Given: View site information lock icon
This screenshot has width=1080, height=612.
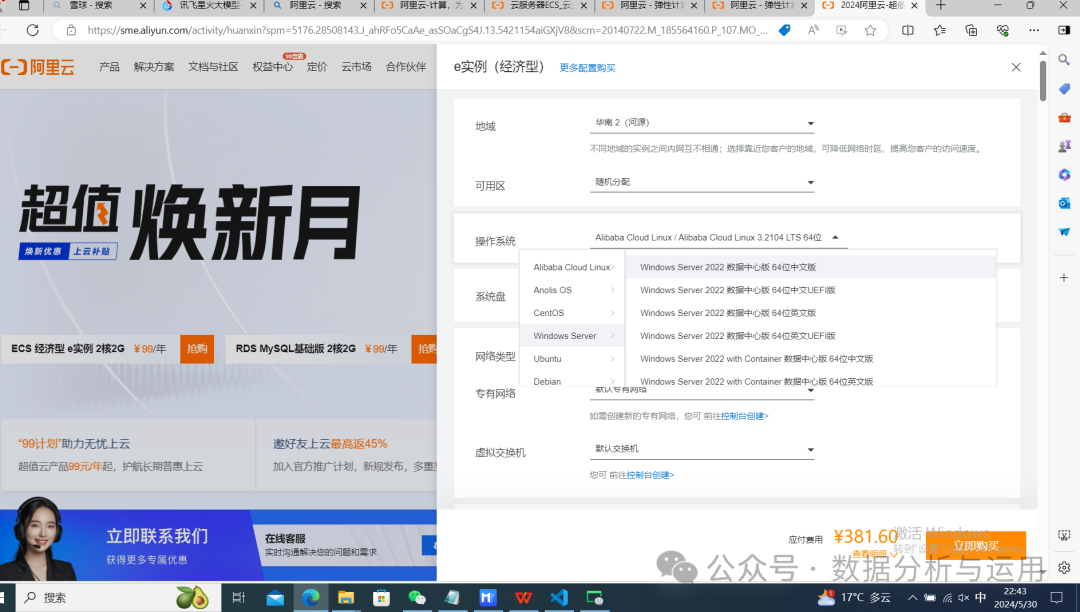Looking at the screenshot, I should click(71, 30).
